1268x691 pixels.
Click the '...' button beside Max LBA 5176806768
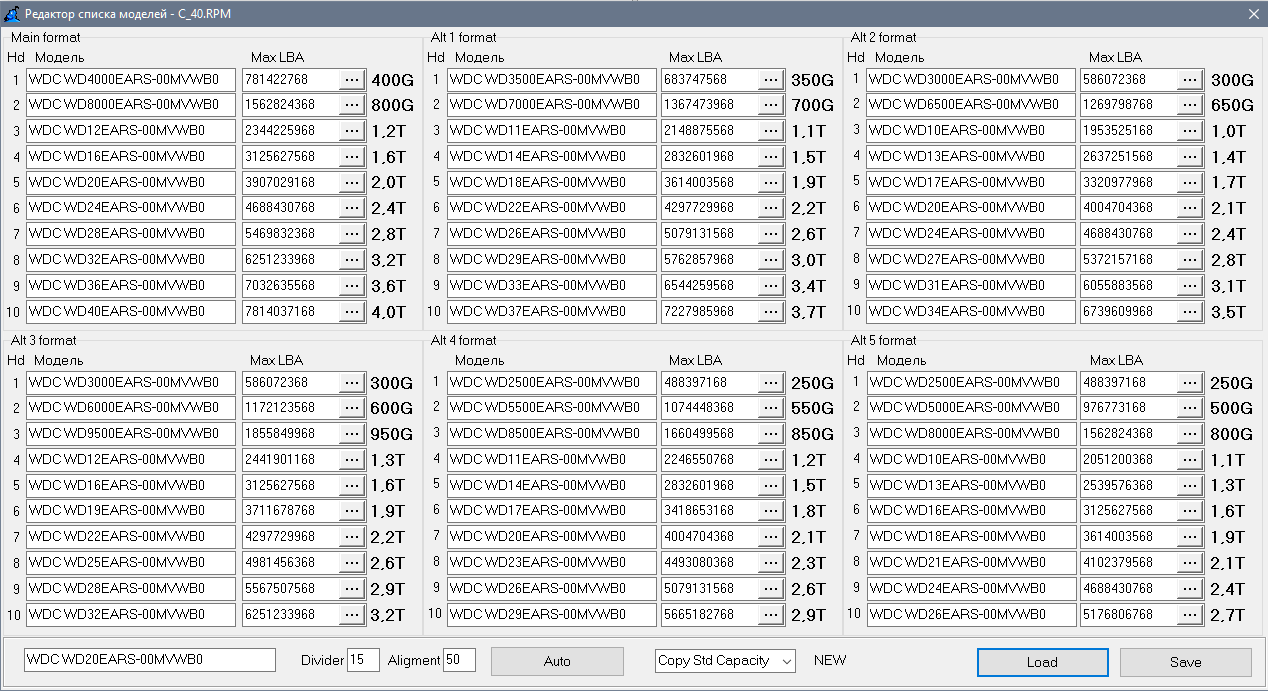1191,614
